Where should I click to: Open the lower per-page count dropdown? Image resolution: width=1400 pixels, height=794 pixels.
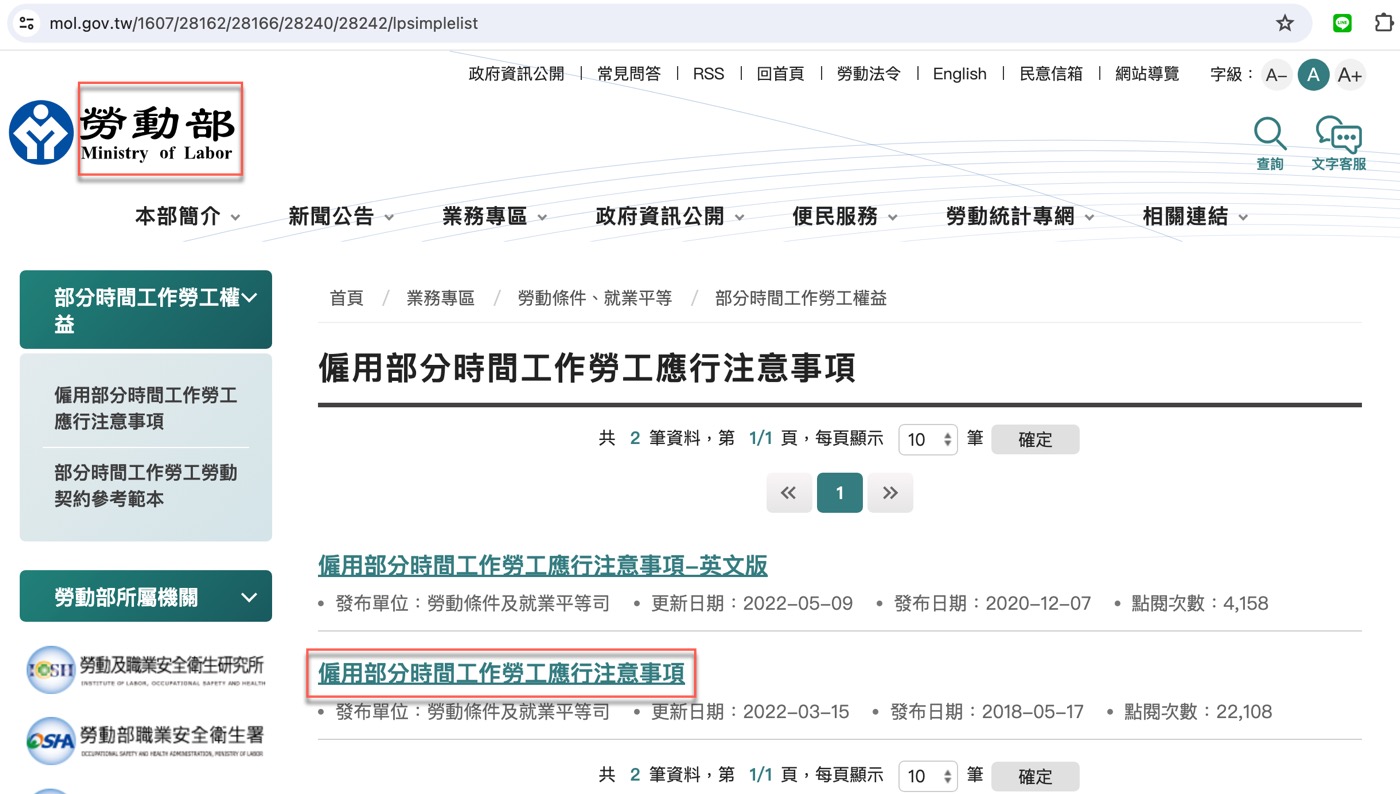(x=928, y=777)
